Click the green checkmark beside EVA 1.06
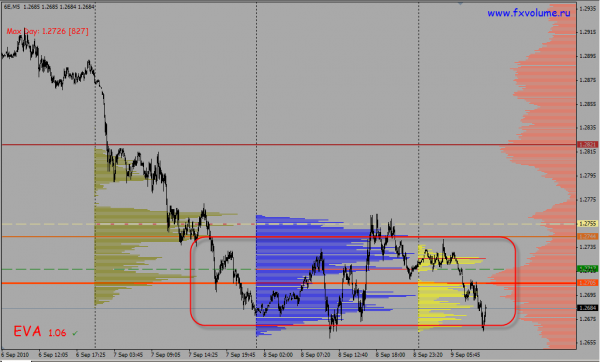600x362 pixels. click(75, 333)
